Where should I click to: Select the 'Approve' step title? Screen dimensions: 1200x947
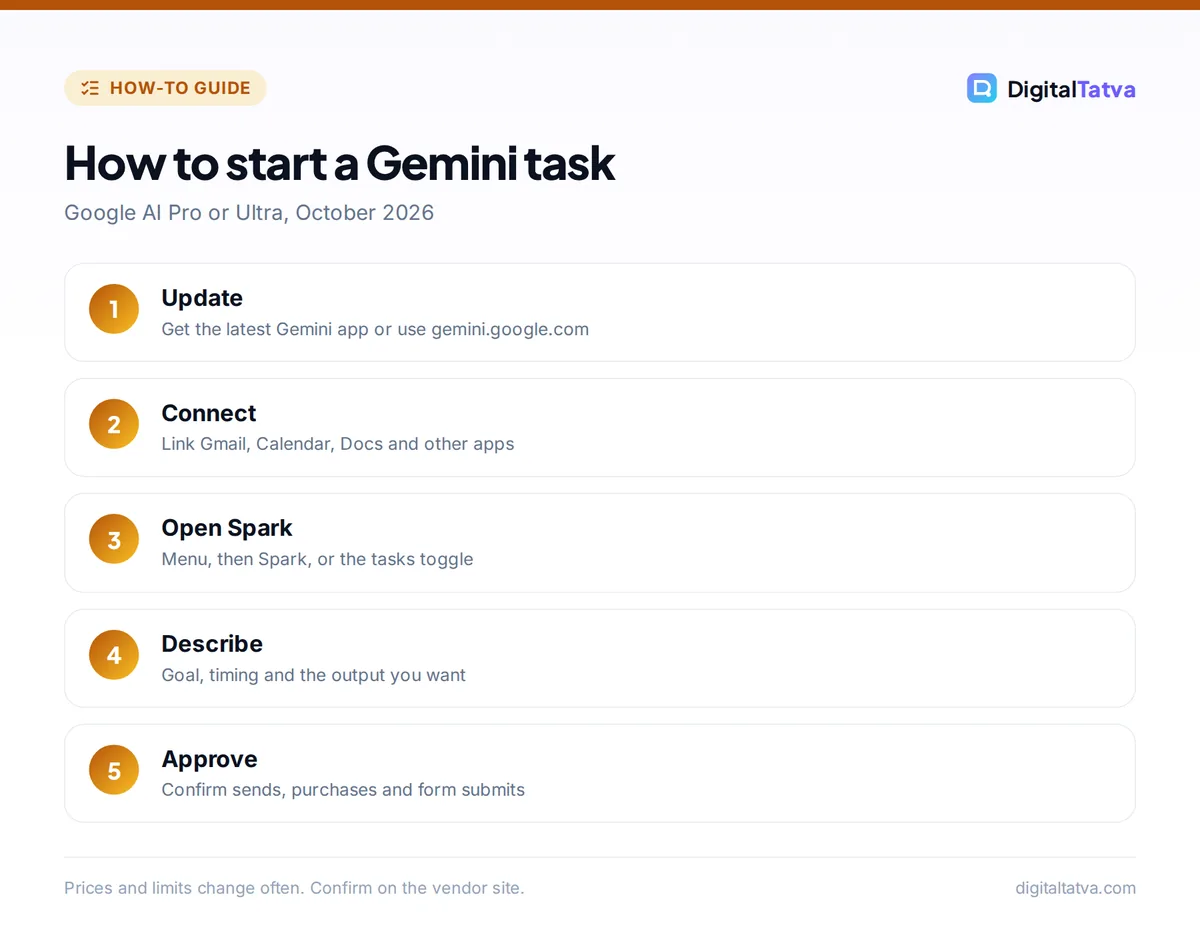[210, 759]
